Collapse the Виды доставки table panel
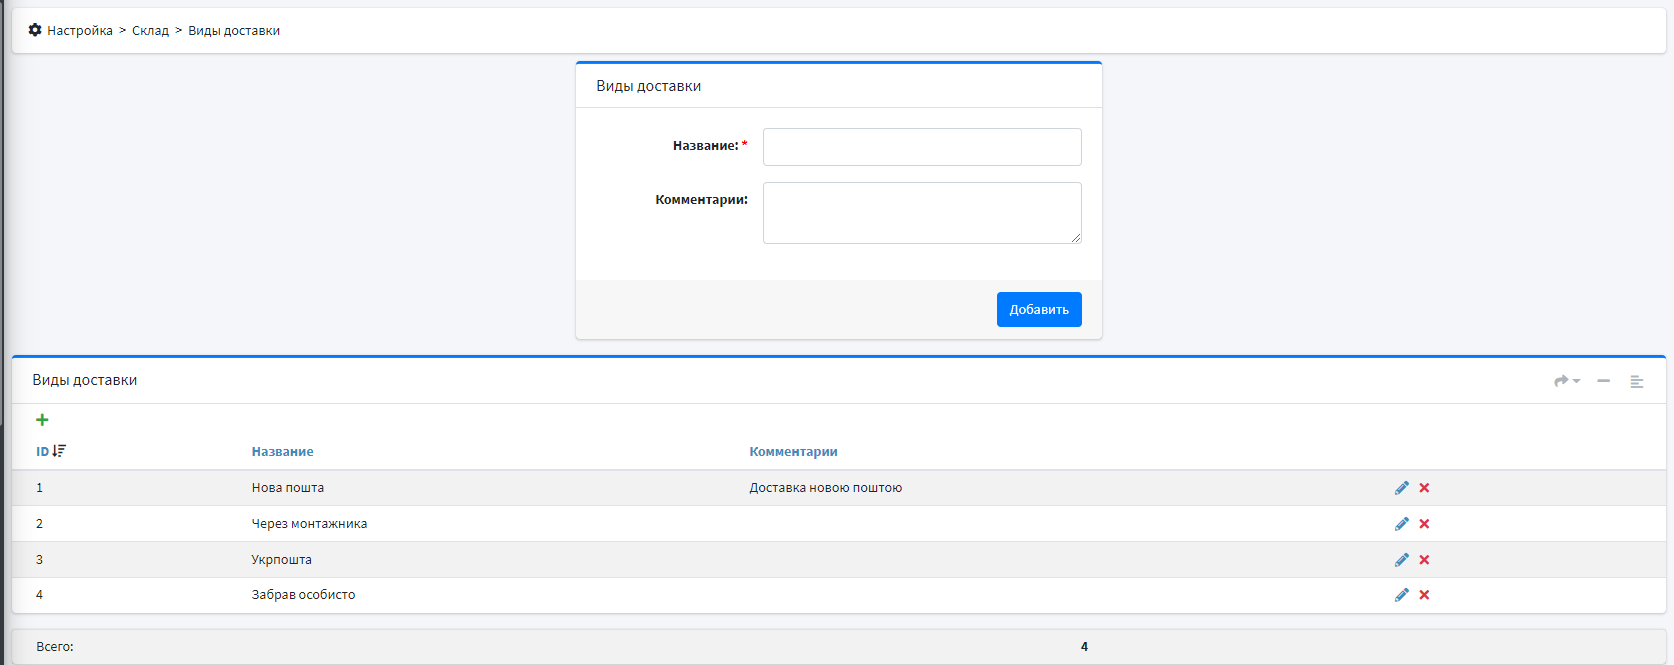This screenshot has height=665, width=1674. [1603, 381]
